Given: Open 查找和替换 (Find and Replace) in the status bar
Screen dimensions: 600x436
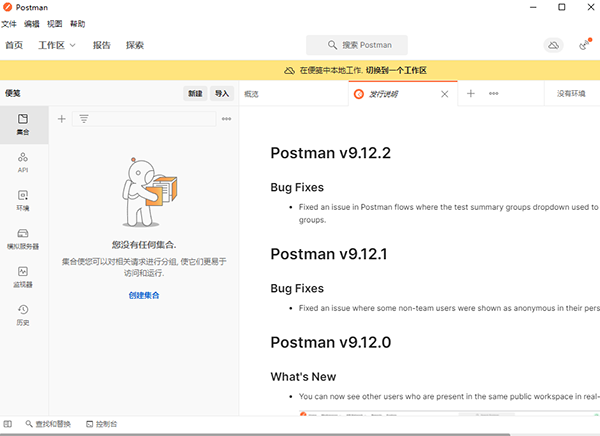Looking at the screenshot, I should [x=48, y=424].
